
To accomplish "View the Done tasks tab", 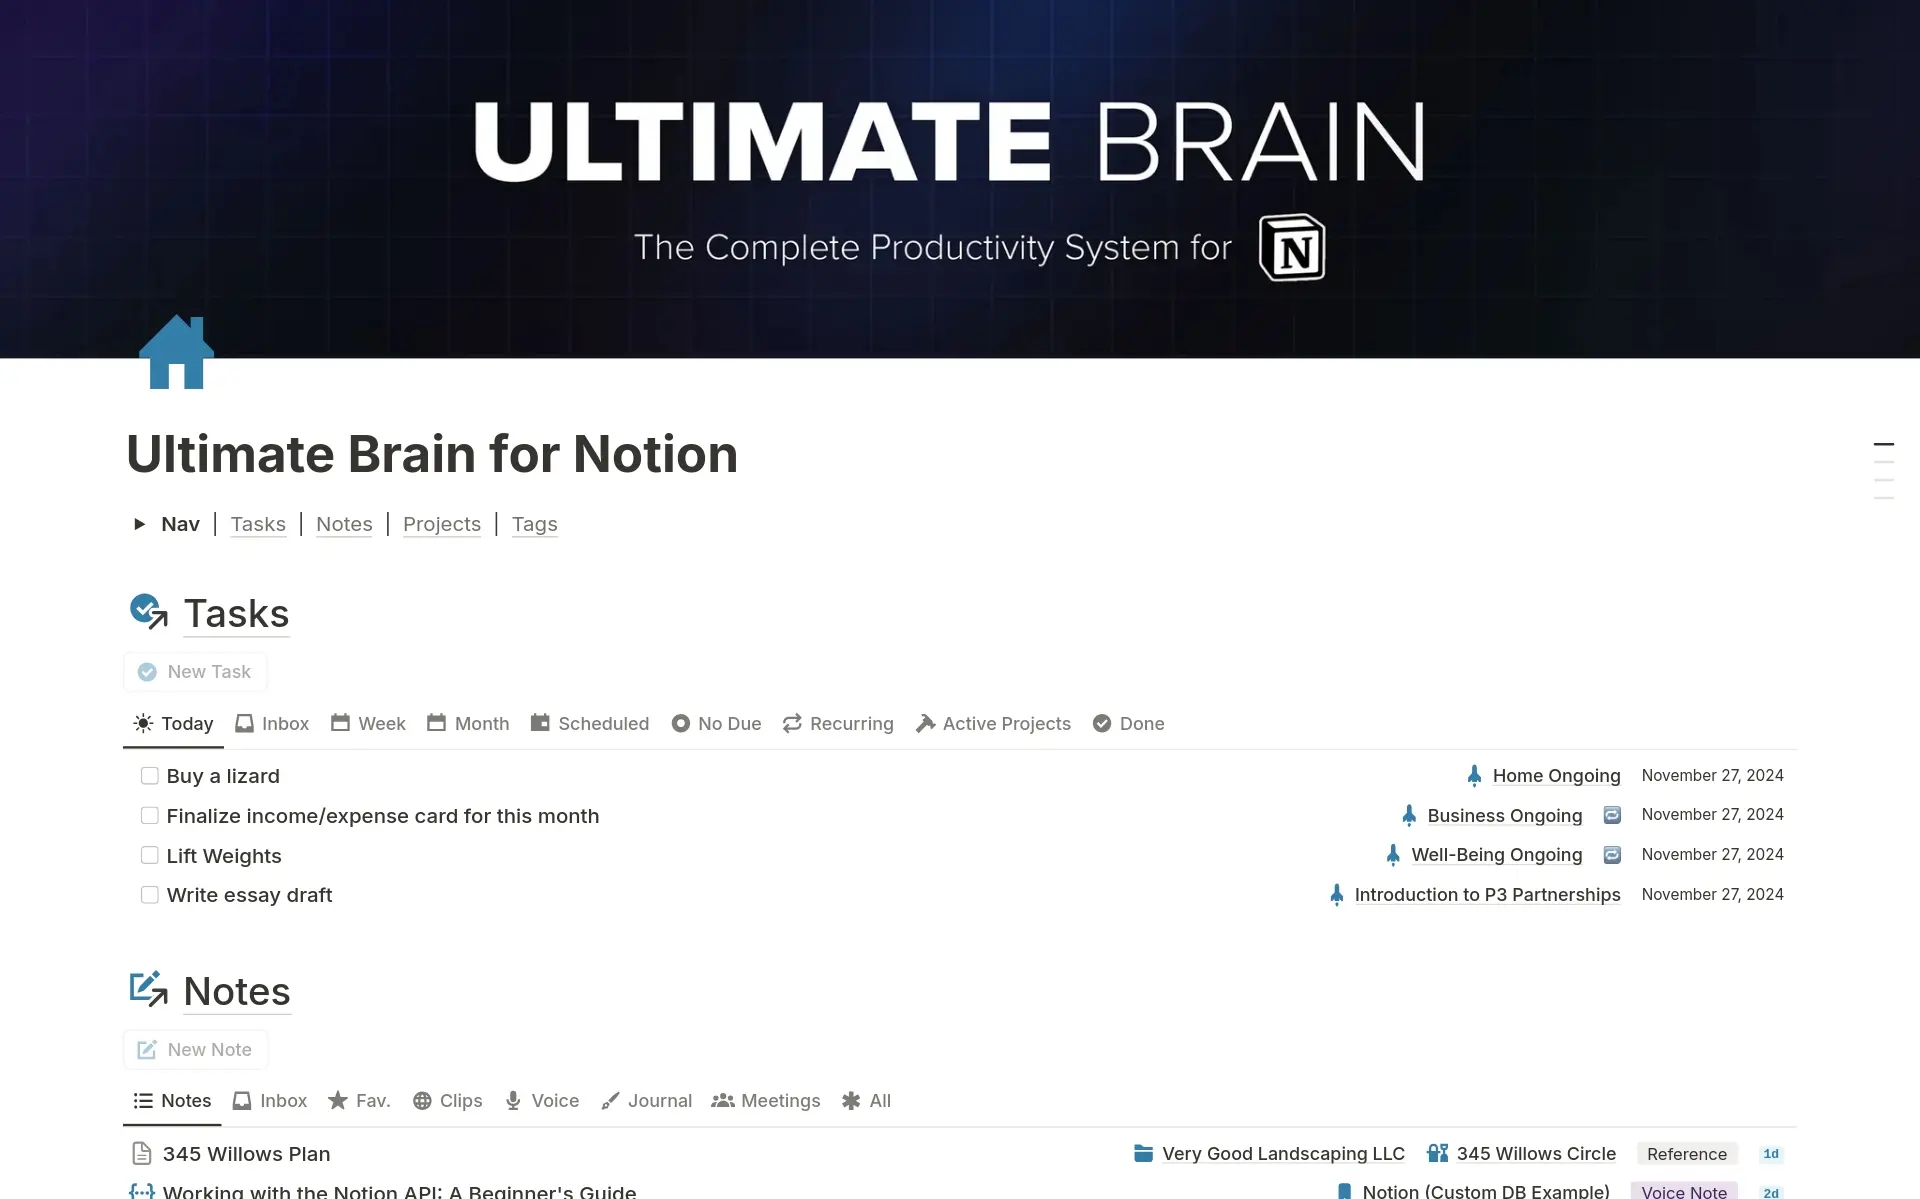I will point(1128,723).
